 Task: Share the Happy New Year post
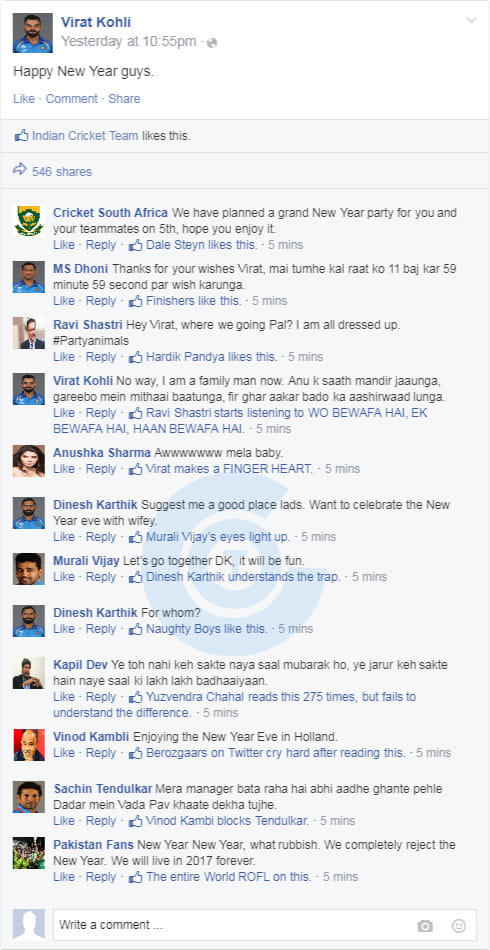coord(124,99)
